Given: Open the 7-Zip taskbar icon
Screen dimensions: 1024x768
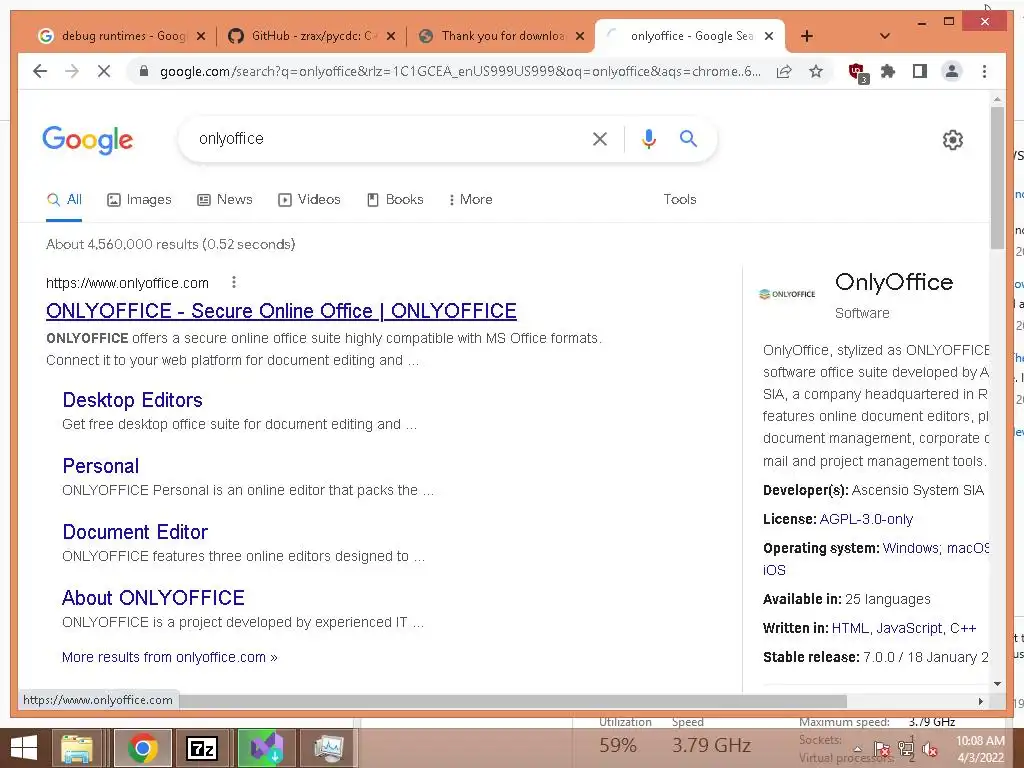Looking at the screenshot, I should (x=202, y=748).
